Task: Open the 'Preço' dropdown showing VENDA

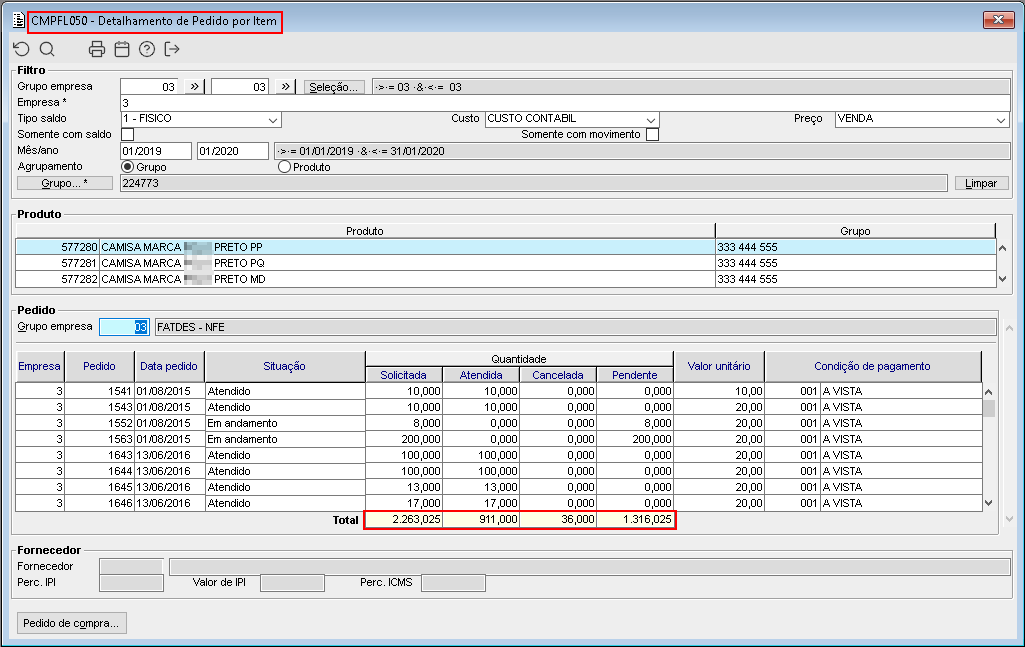Action: (x=1000, y=119)
